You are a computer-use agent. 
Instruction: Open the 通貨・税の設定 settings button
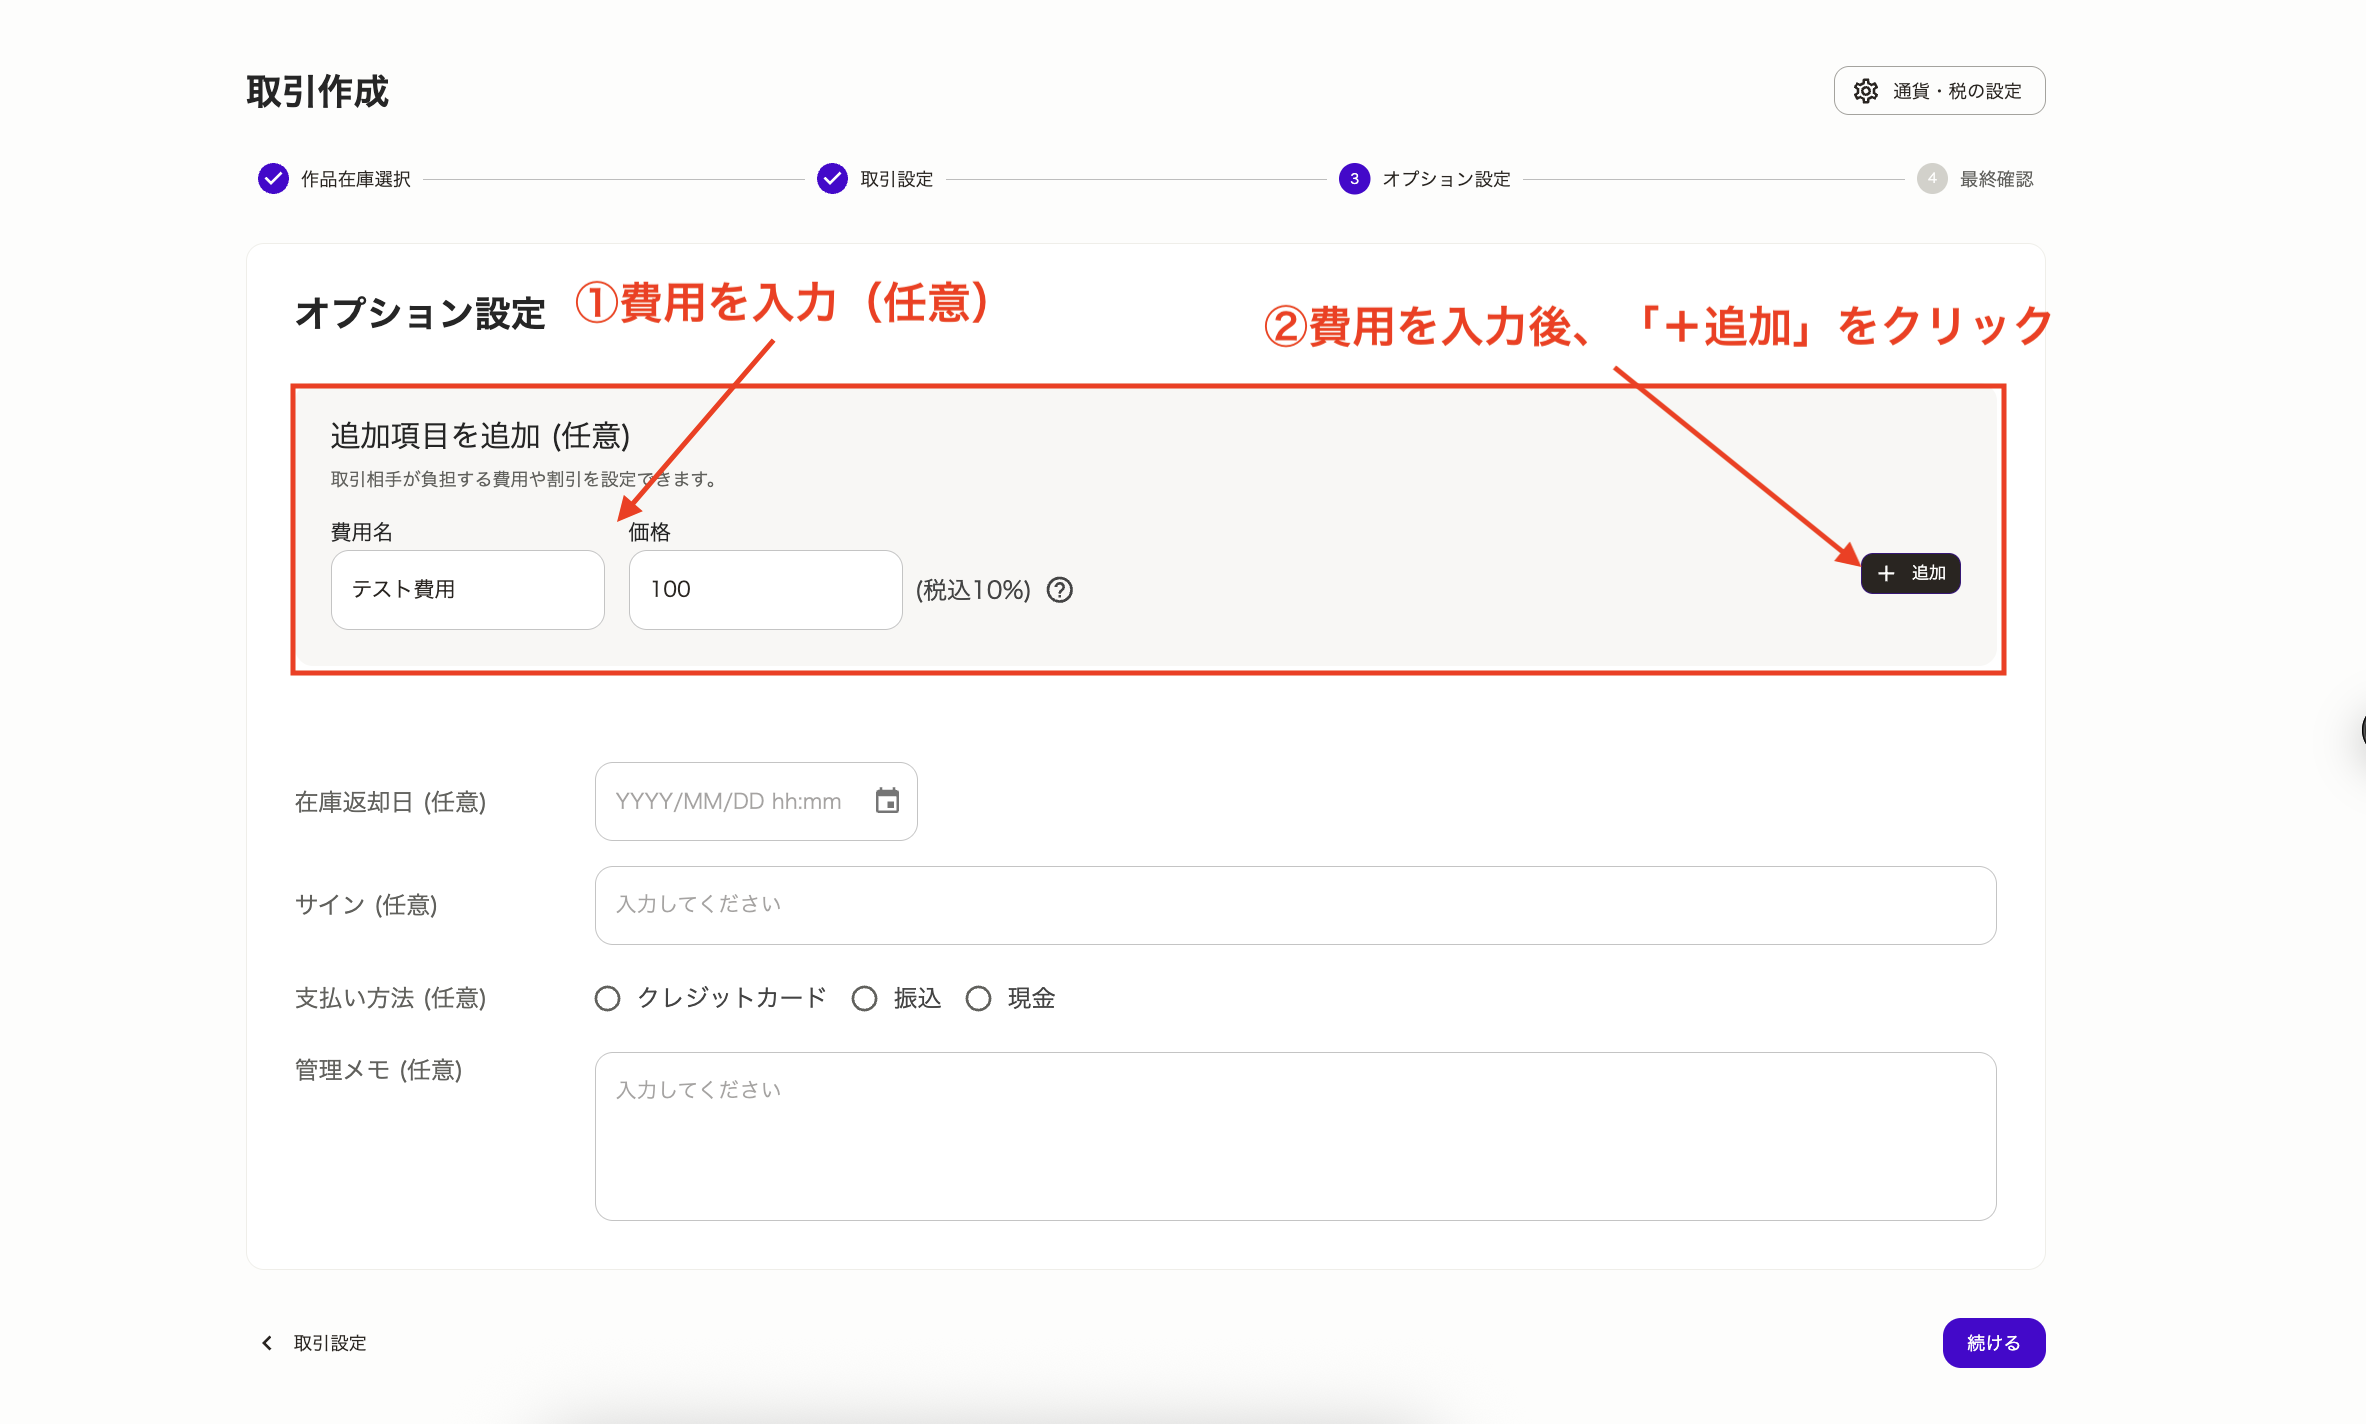(1939, 91)
